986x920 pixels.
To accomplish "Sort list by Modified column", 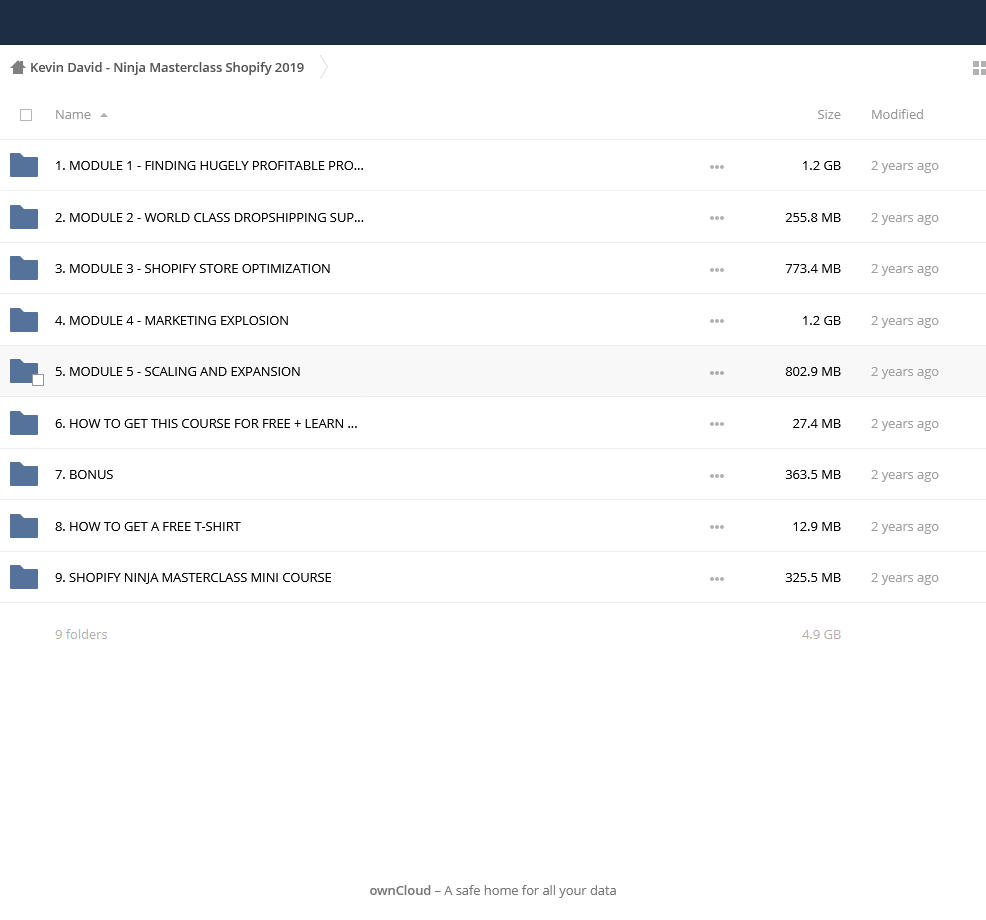I will [x=897, y=114].
